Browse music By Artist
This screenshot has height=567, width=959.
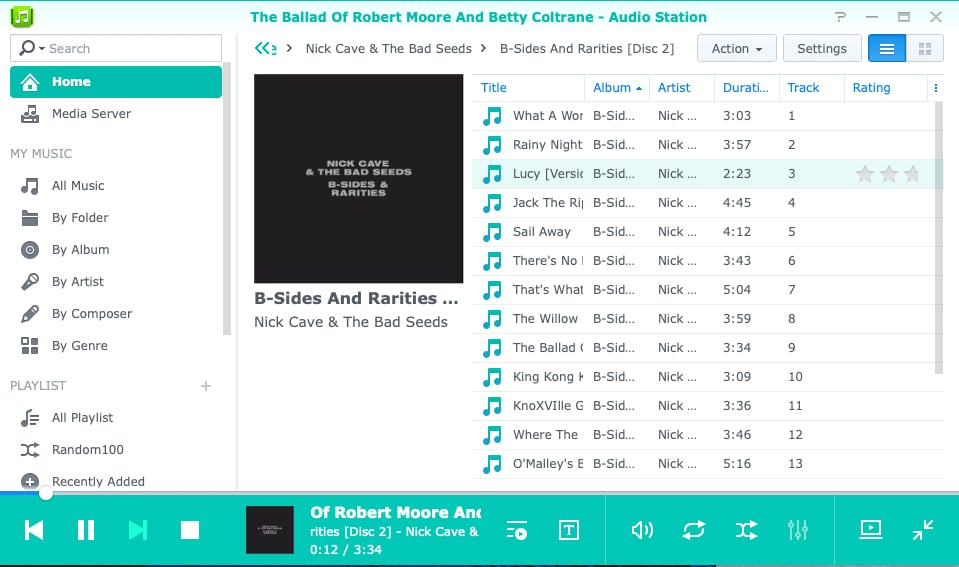pos(116,281)
